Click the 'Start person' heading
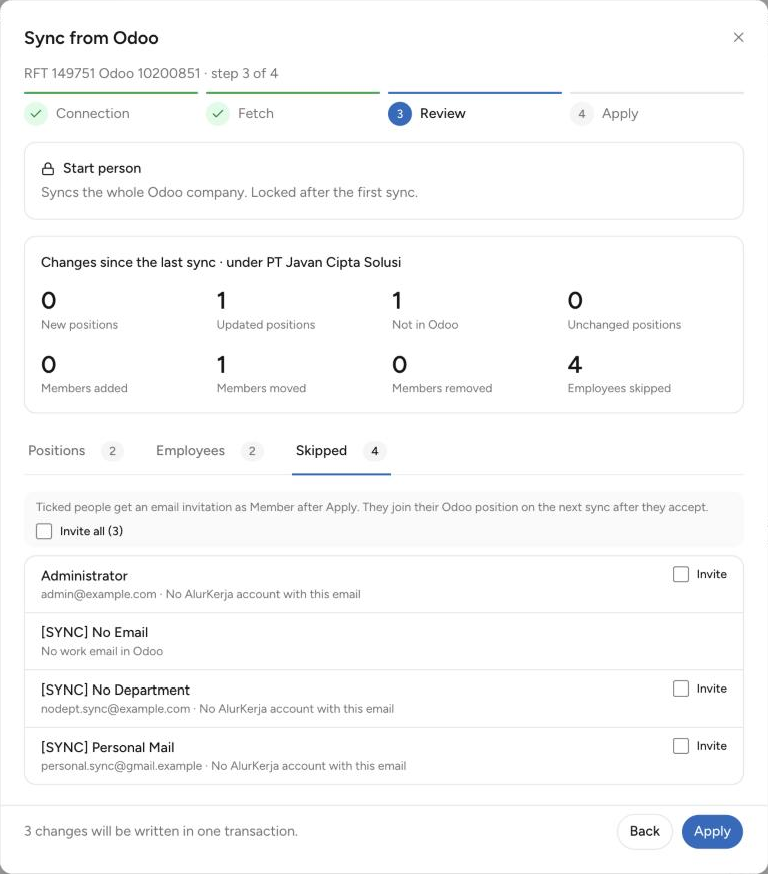 click(102, 168)
